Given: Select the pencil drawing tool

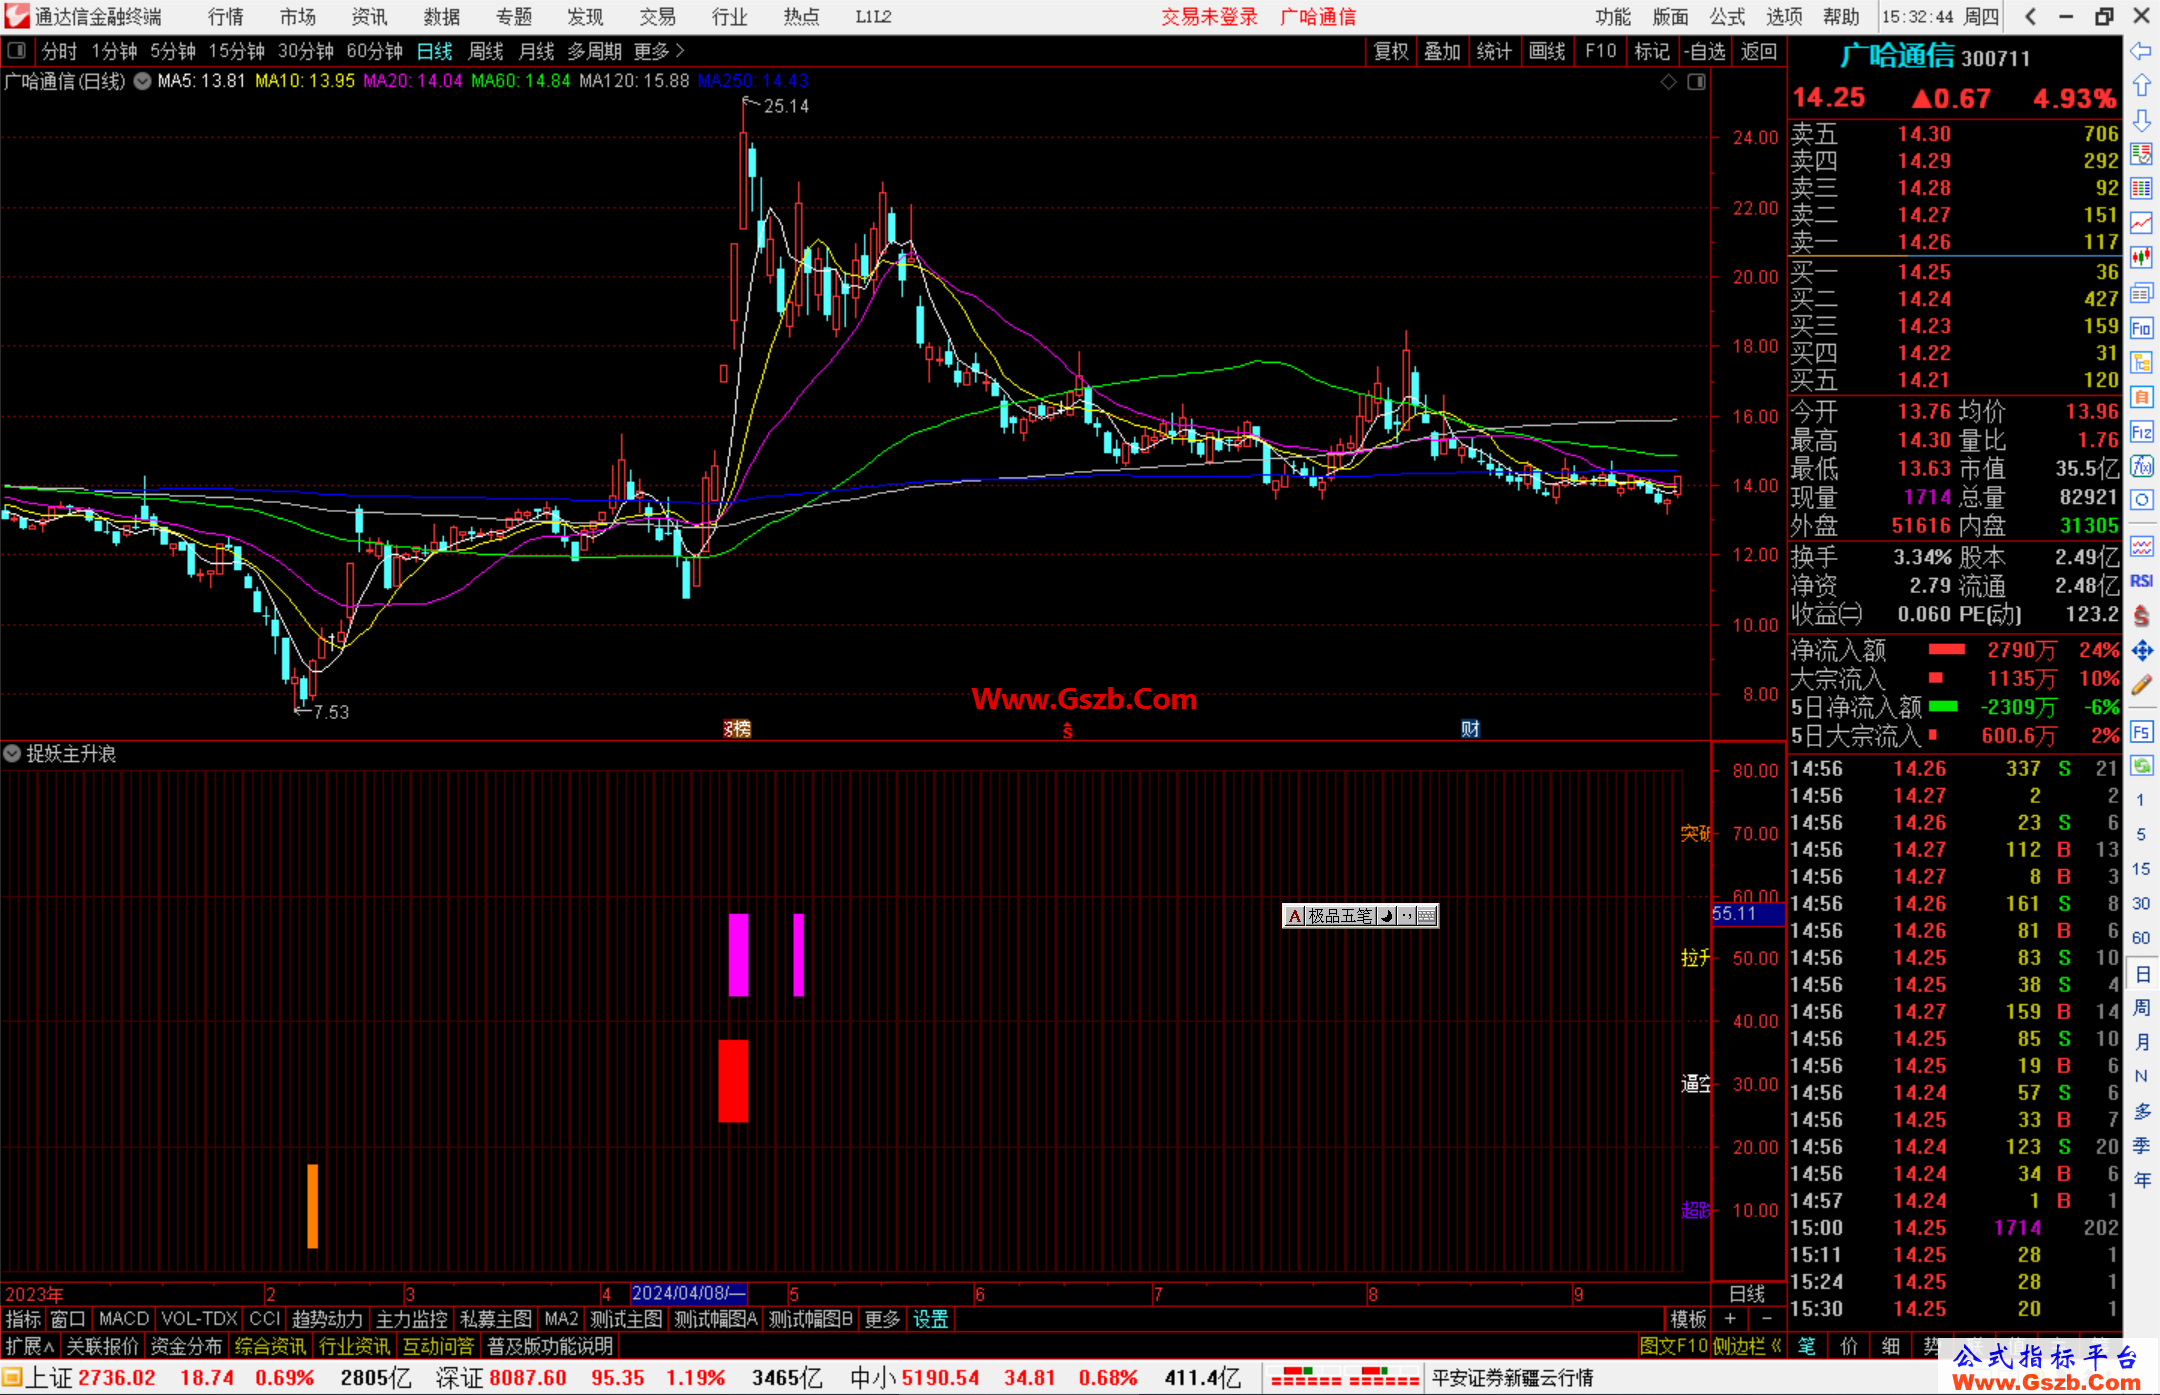Looking at the screenshot, I should coord(2141,685).
